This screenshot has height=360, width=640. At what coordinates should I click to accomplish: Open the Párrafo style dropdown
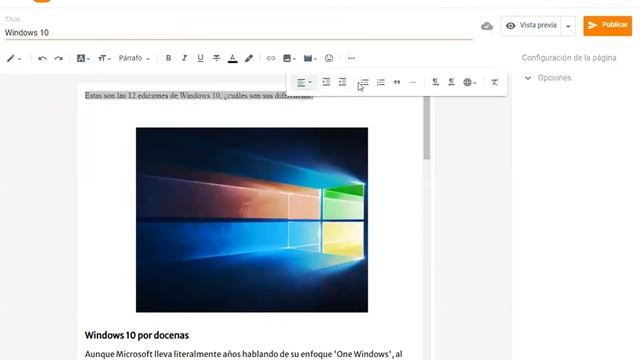134,58
